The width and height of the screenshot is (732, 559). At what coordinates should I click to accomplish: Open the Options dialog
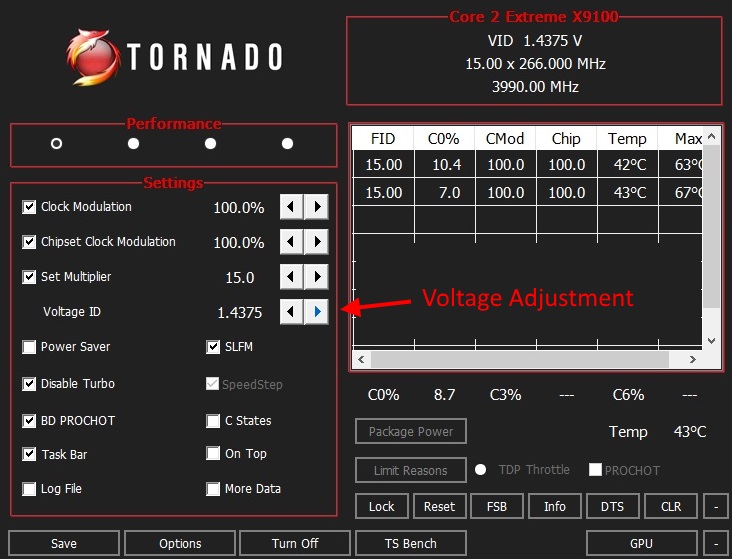[180, 543]
